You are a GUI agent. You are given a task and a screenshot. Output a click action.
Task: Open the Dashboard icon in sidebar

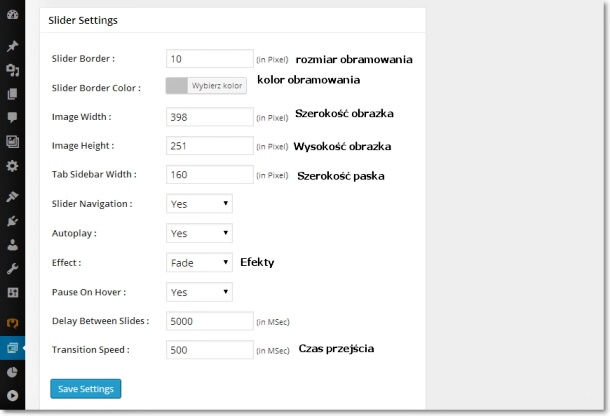tap(12, 15)
